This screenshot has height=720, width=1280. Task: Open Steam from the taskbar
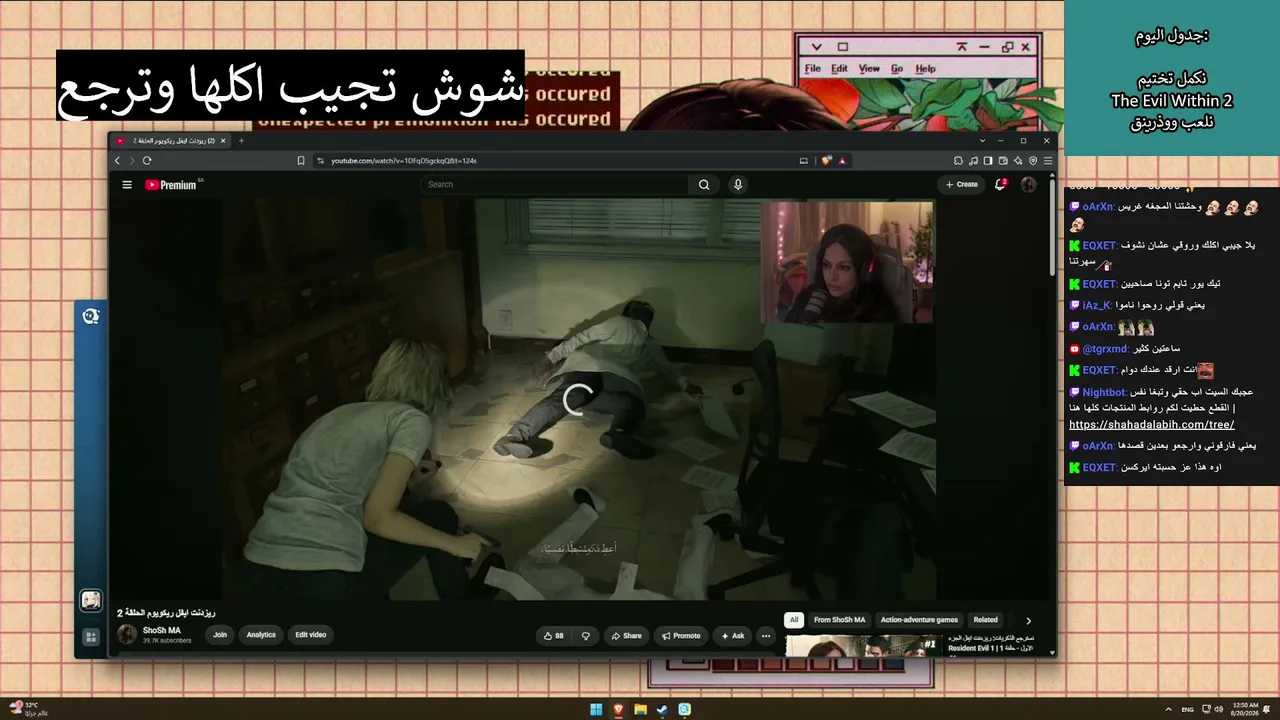662,710
